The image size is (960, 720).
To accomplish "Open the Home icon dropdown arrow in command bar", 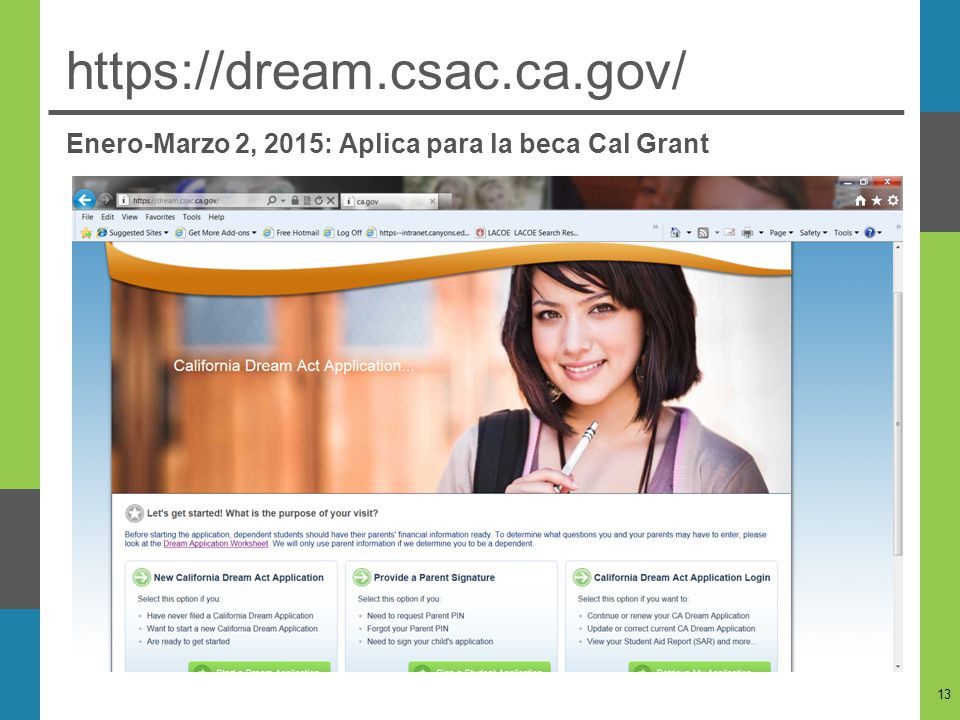I will coord(689,233).
